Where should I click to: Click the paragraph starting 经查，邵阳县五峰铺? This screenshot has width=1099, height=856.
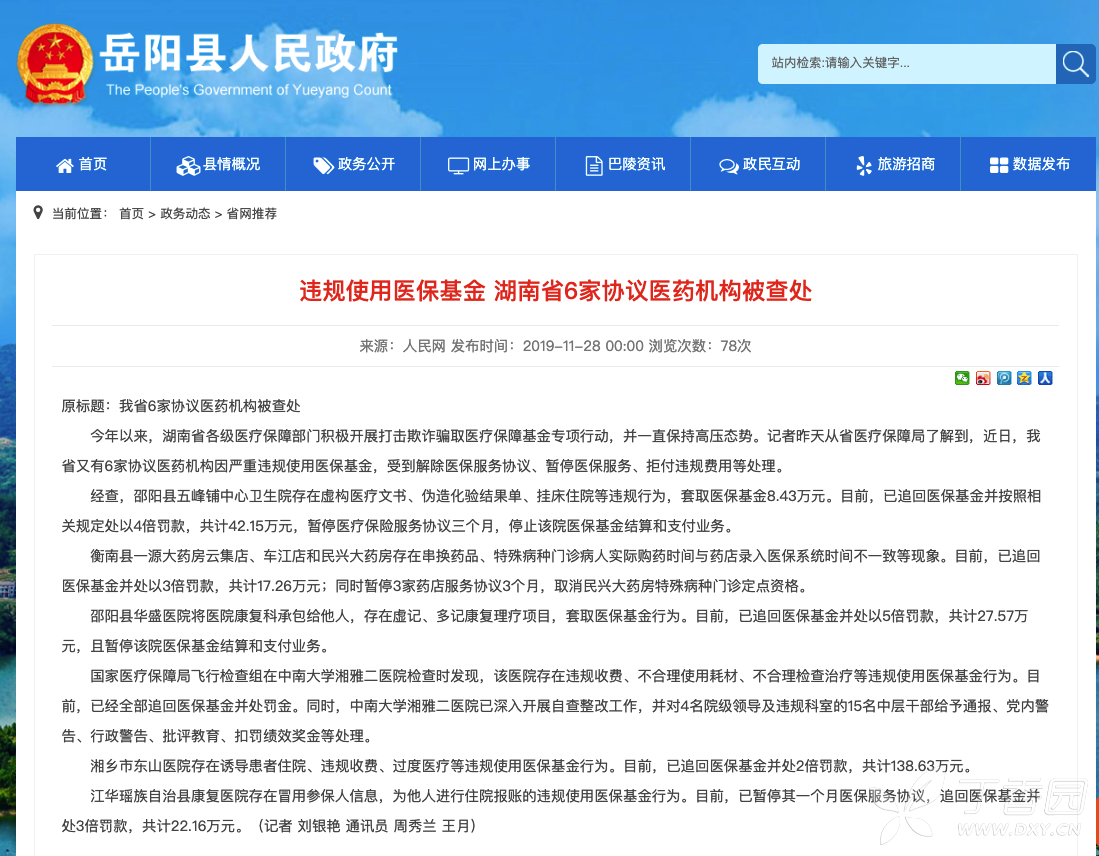pos(551,511)
